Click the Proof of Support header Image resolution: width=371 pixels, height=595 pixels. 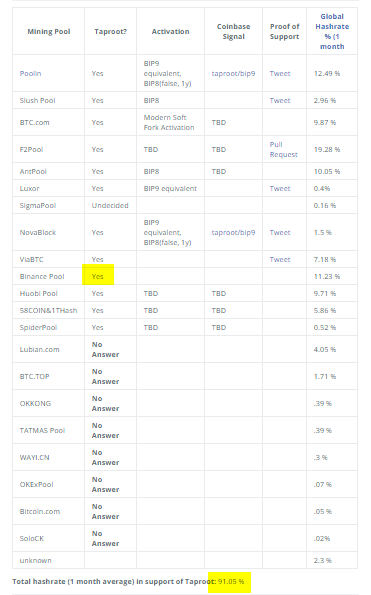[285, 31]
